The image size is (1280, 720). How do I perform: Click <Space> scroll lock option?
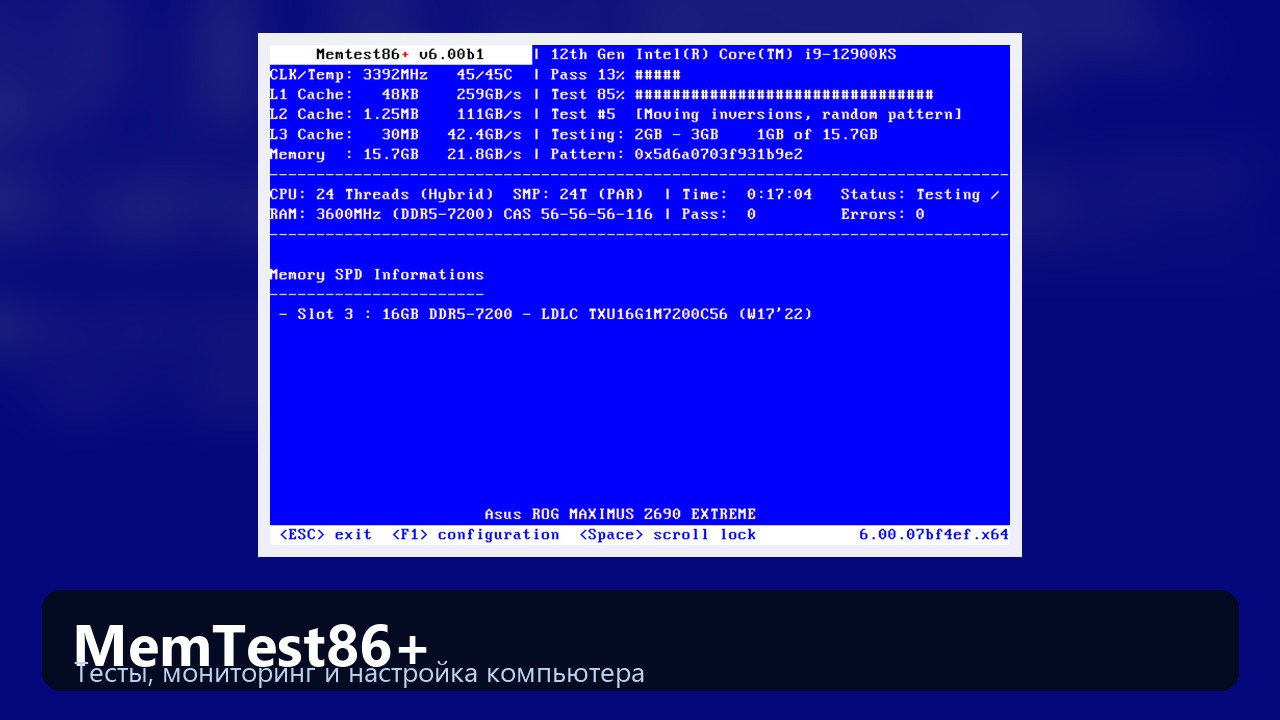coord(668,534)
